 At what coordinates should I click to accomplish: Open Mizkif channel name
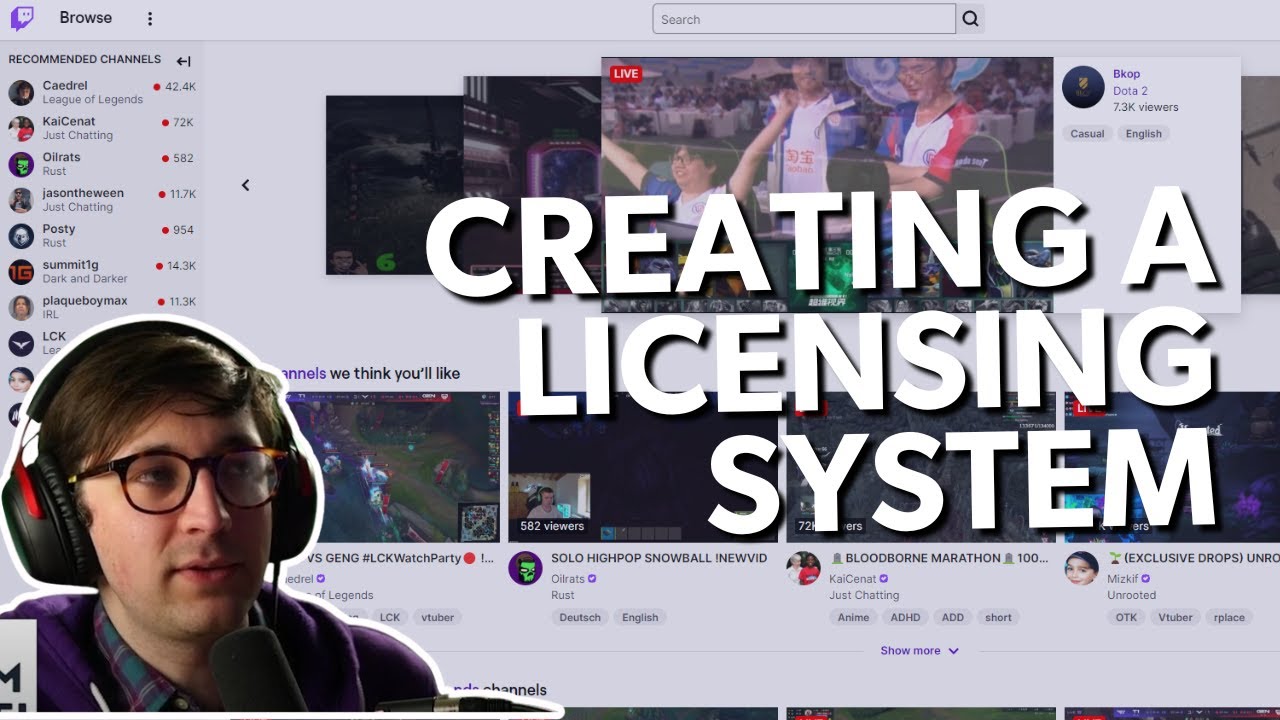(x=1124, y=579)
